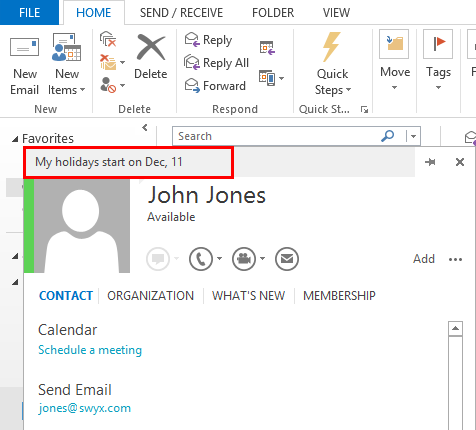Click the New Email icon

coord(24,47)
